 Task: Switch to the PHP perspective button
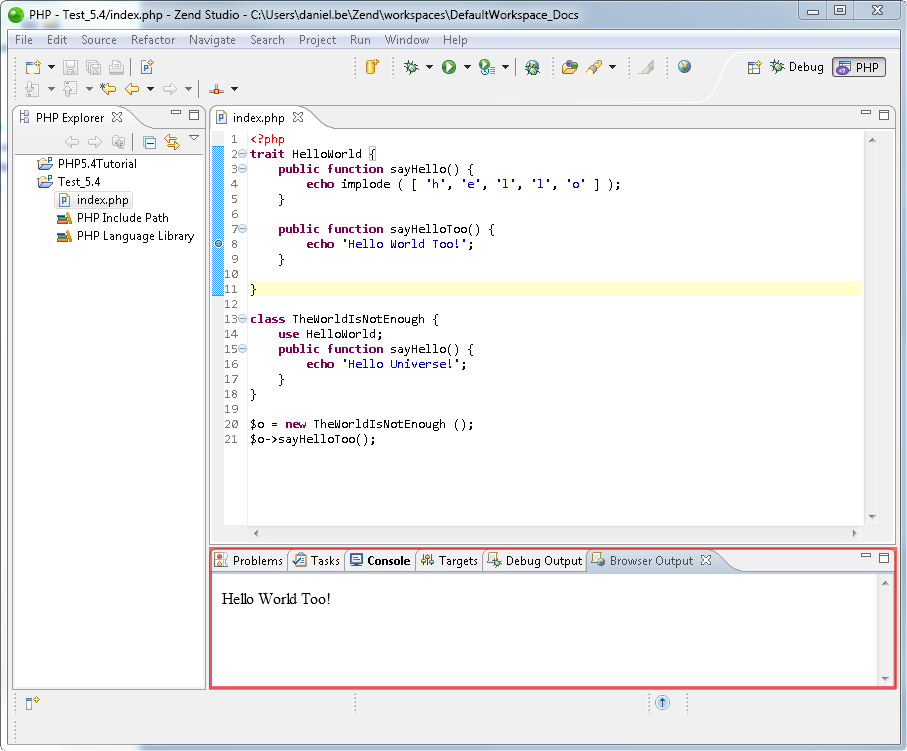(859, 67)
